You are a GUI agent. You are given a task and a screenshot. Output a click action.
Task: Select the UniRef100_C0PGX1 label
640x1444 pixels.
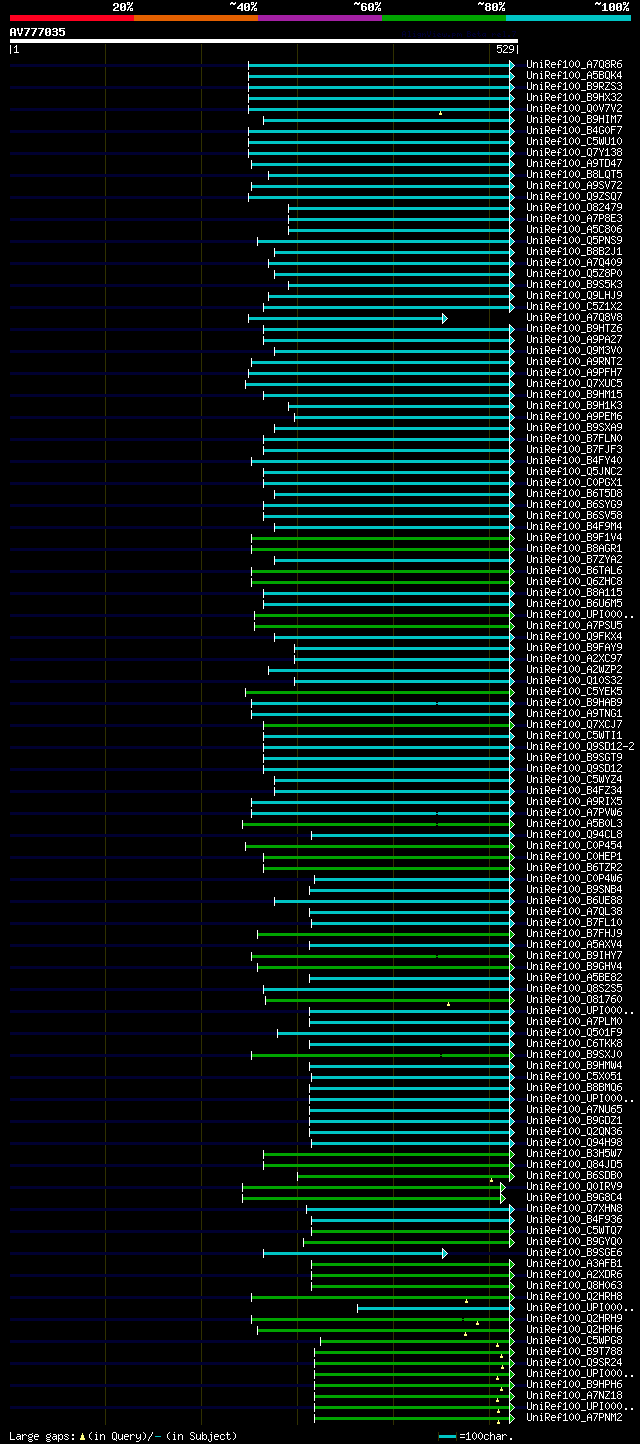click(574, 483)
